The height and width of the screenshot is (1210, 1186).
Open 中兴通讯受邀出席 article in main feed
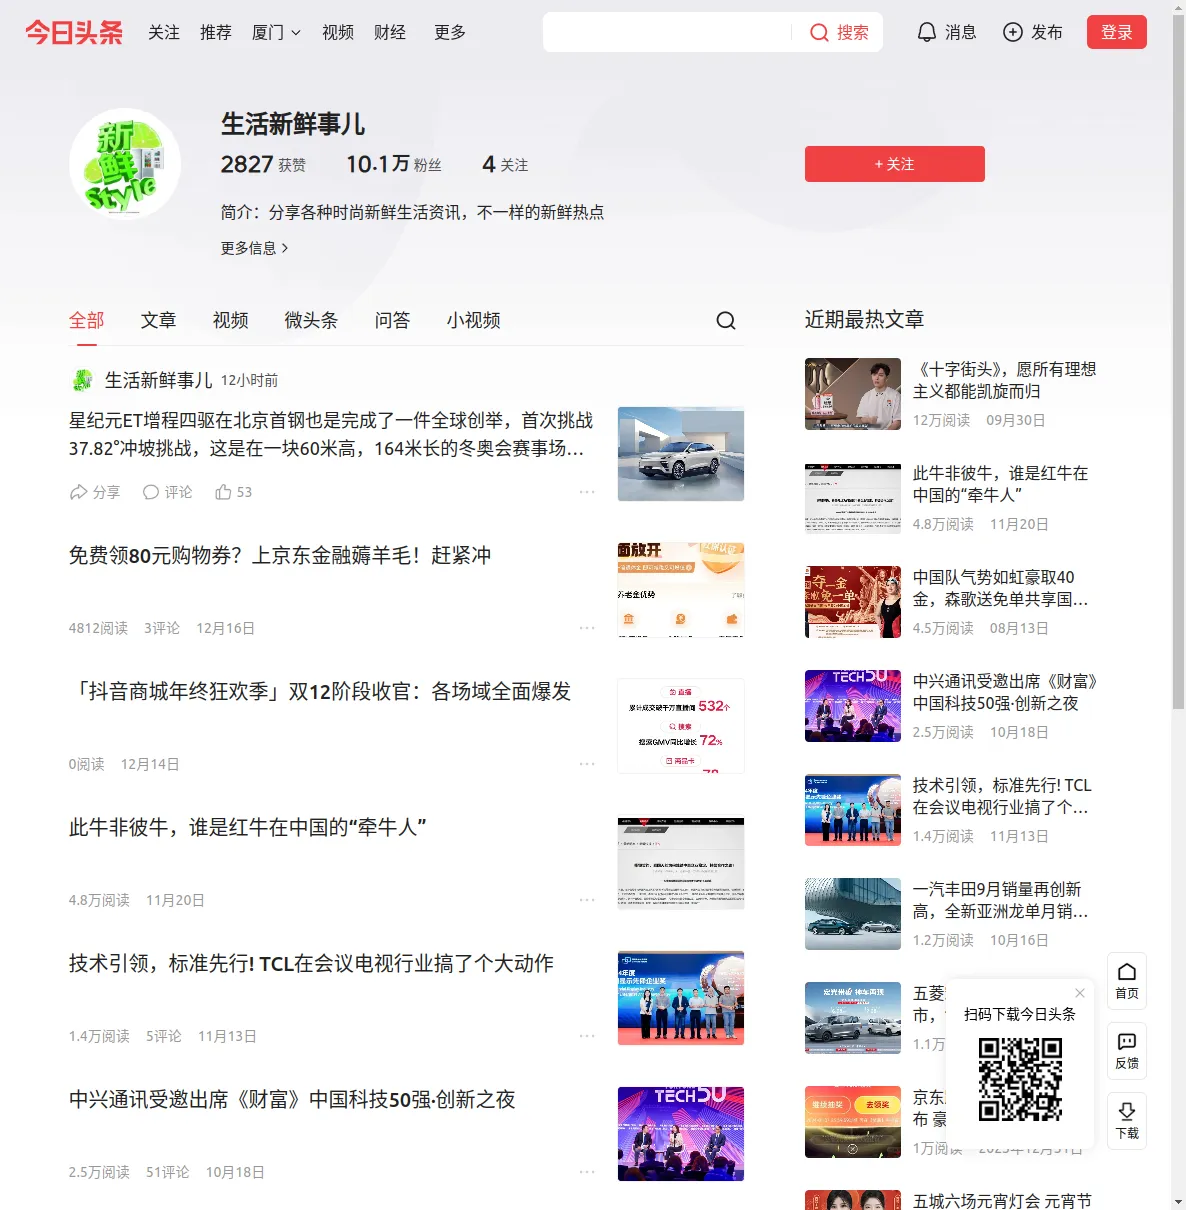292,1100
